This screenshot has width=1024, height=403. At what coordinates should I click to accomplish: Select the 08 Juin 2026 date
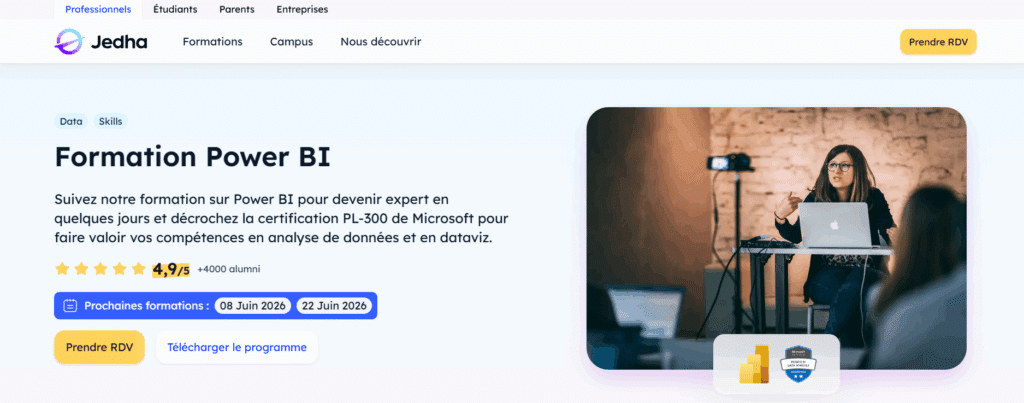[x=253, y=306]
